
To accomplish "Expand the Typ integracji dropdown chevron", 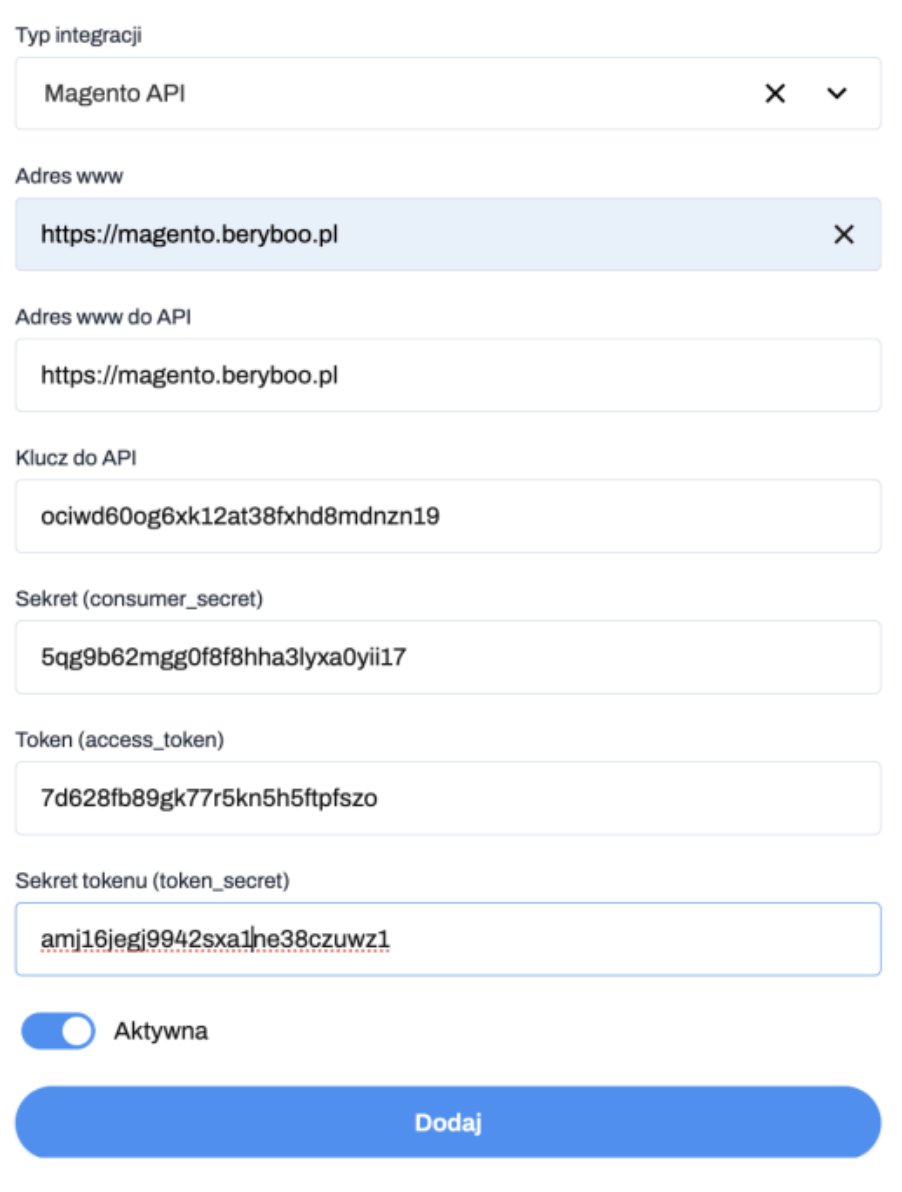I will 837,93.
